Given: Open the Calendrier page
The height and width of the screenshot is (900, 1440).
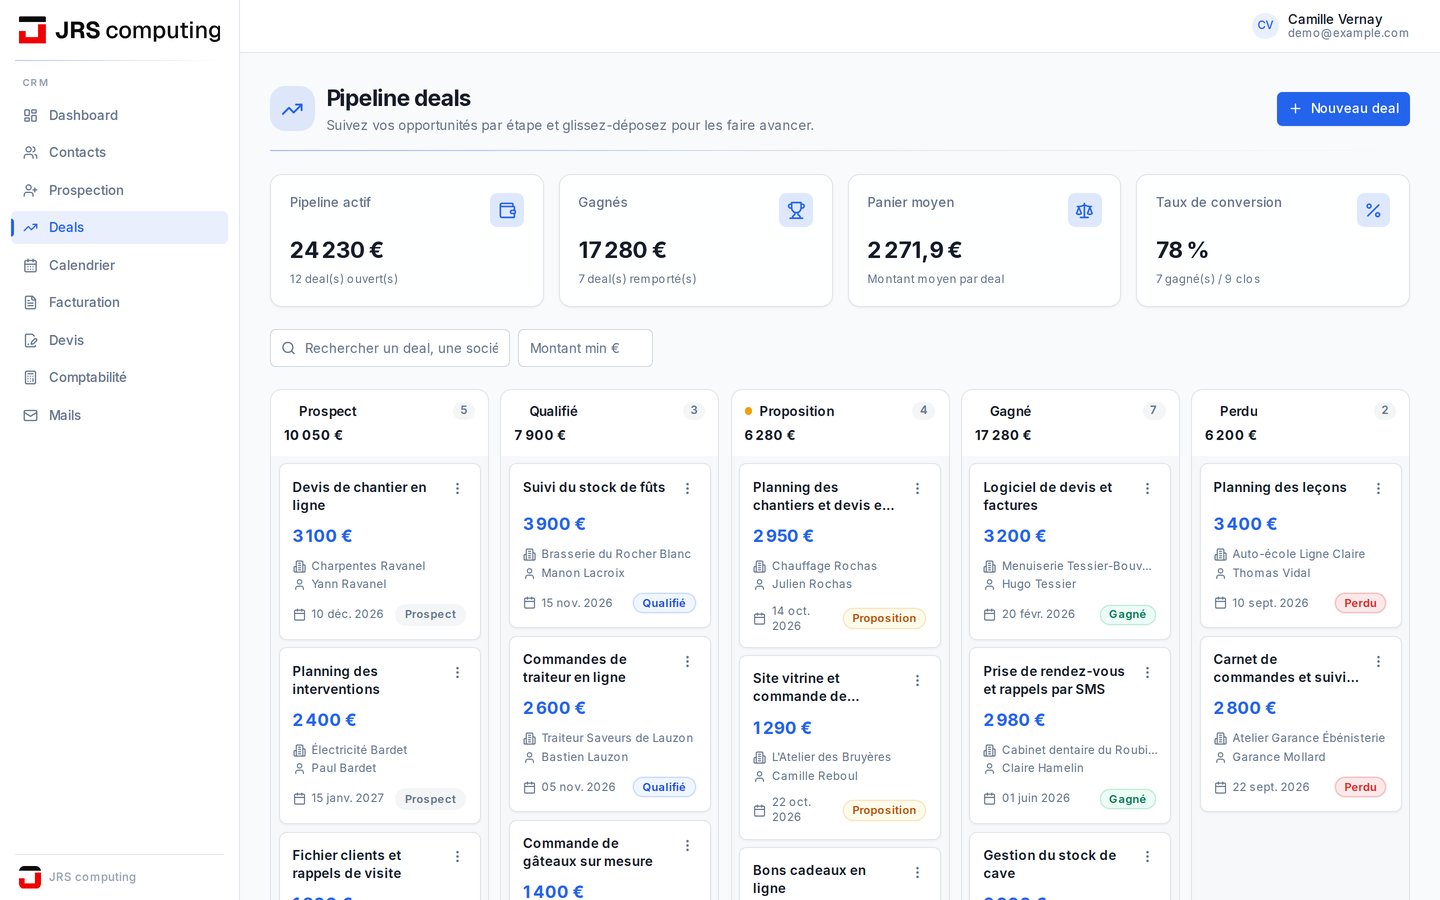Looking at the screenshot, I should click(x=119, y=265).
